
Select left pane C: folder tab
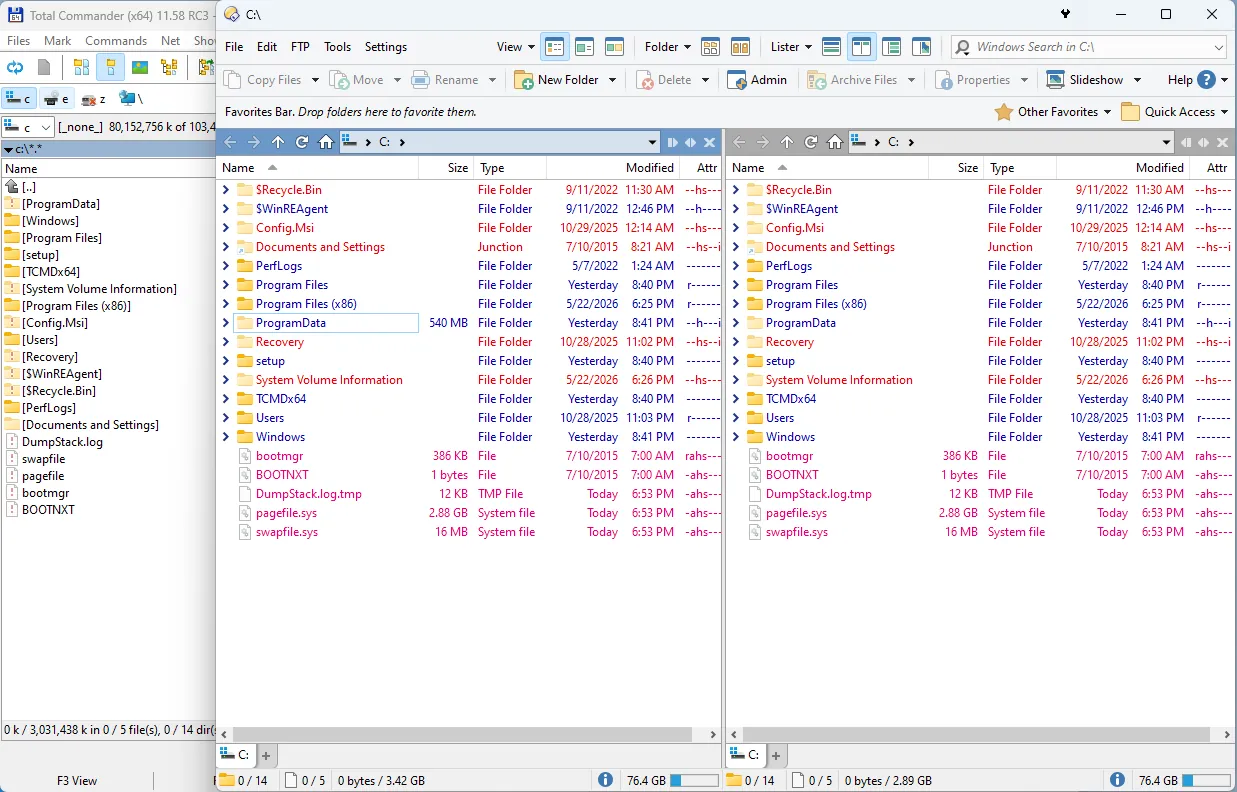pos(238,755)
